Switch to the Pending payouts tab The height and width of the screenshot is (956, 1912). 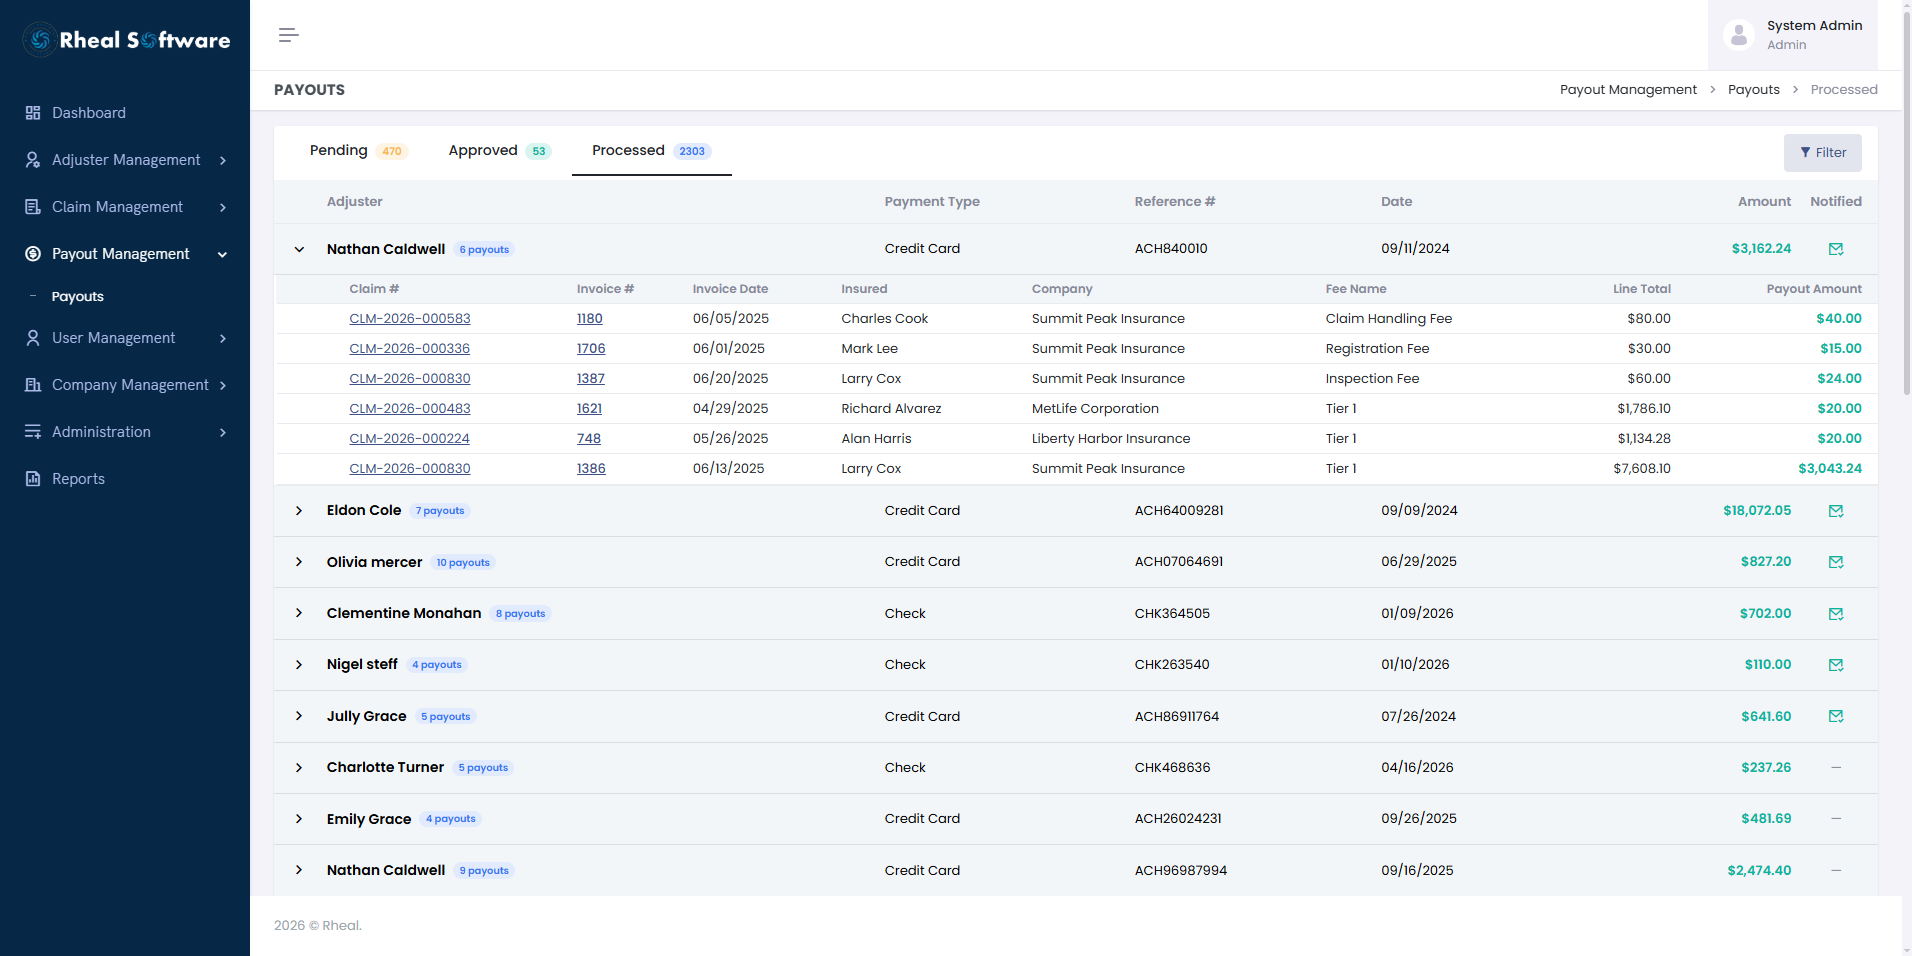tap(356, 151)
